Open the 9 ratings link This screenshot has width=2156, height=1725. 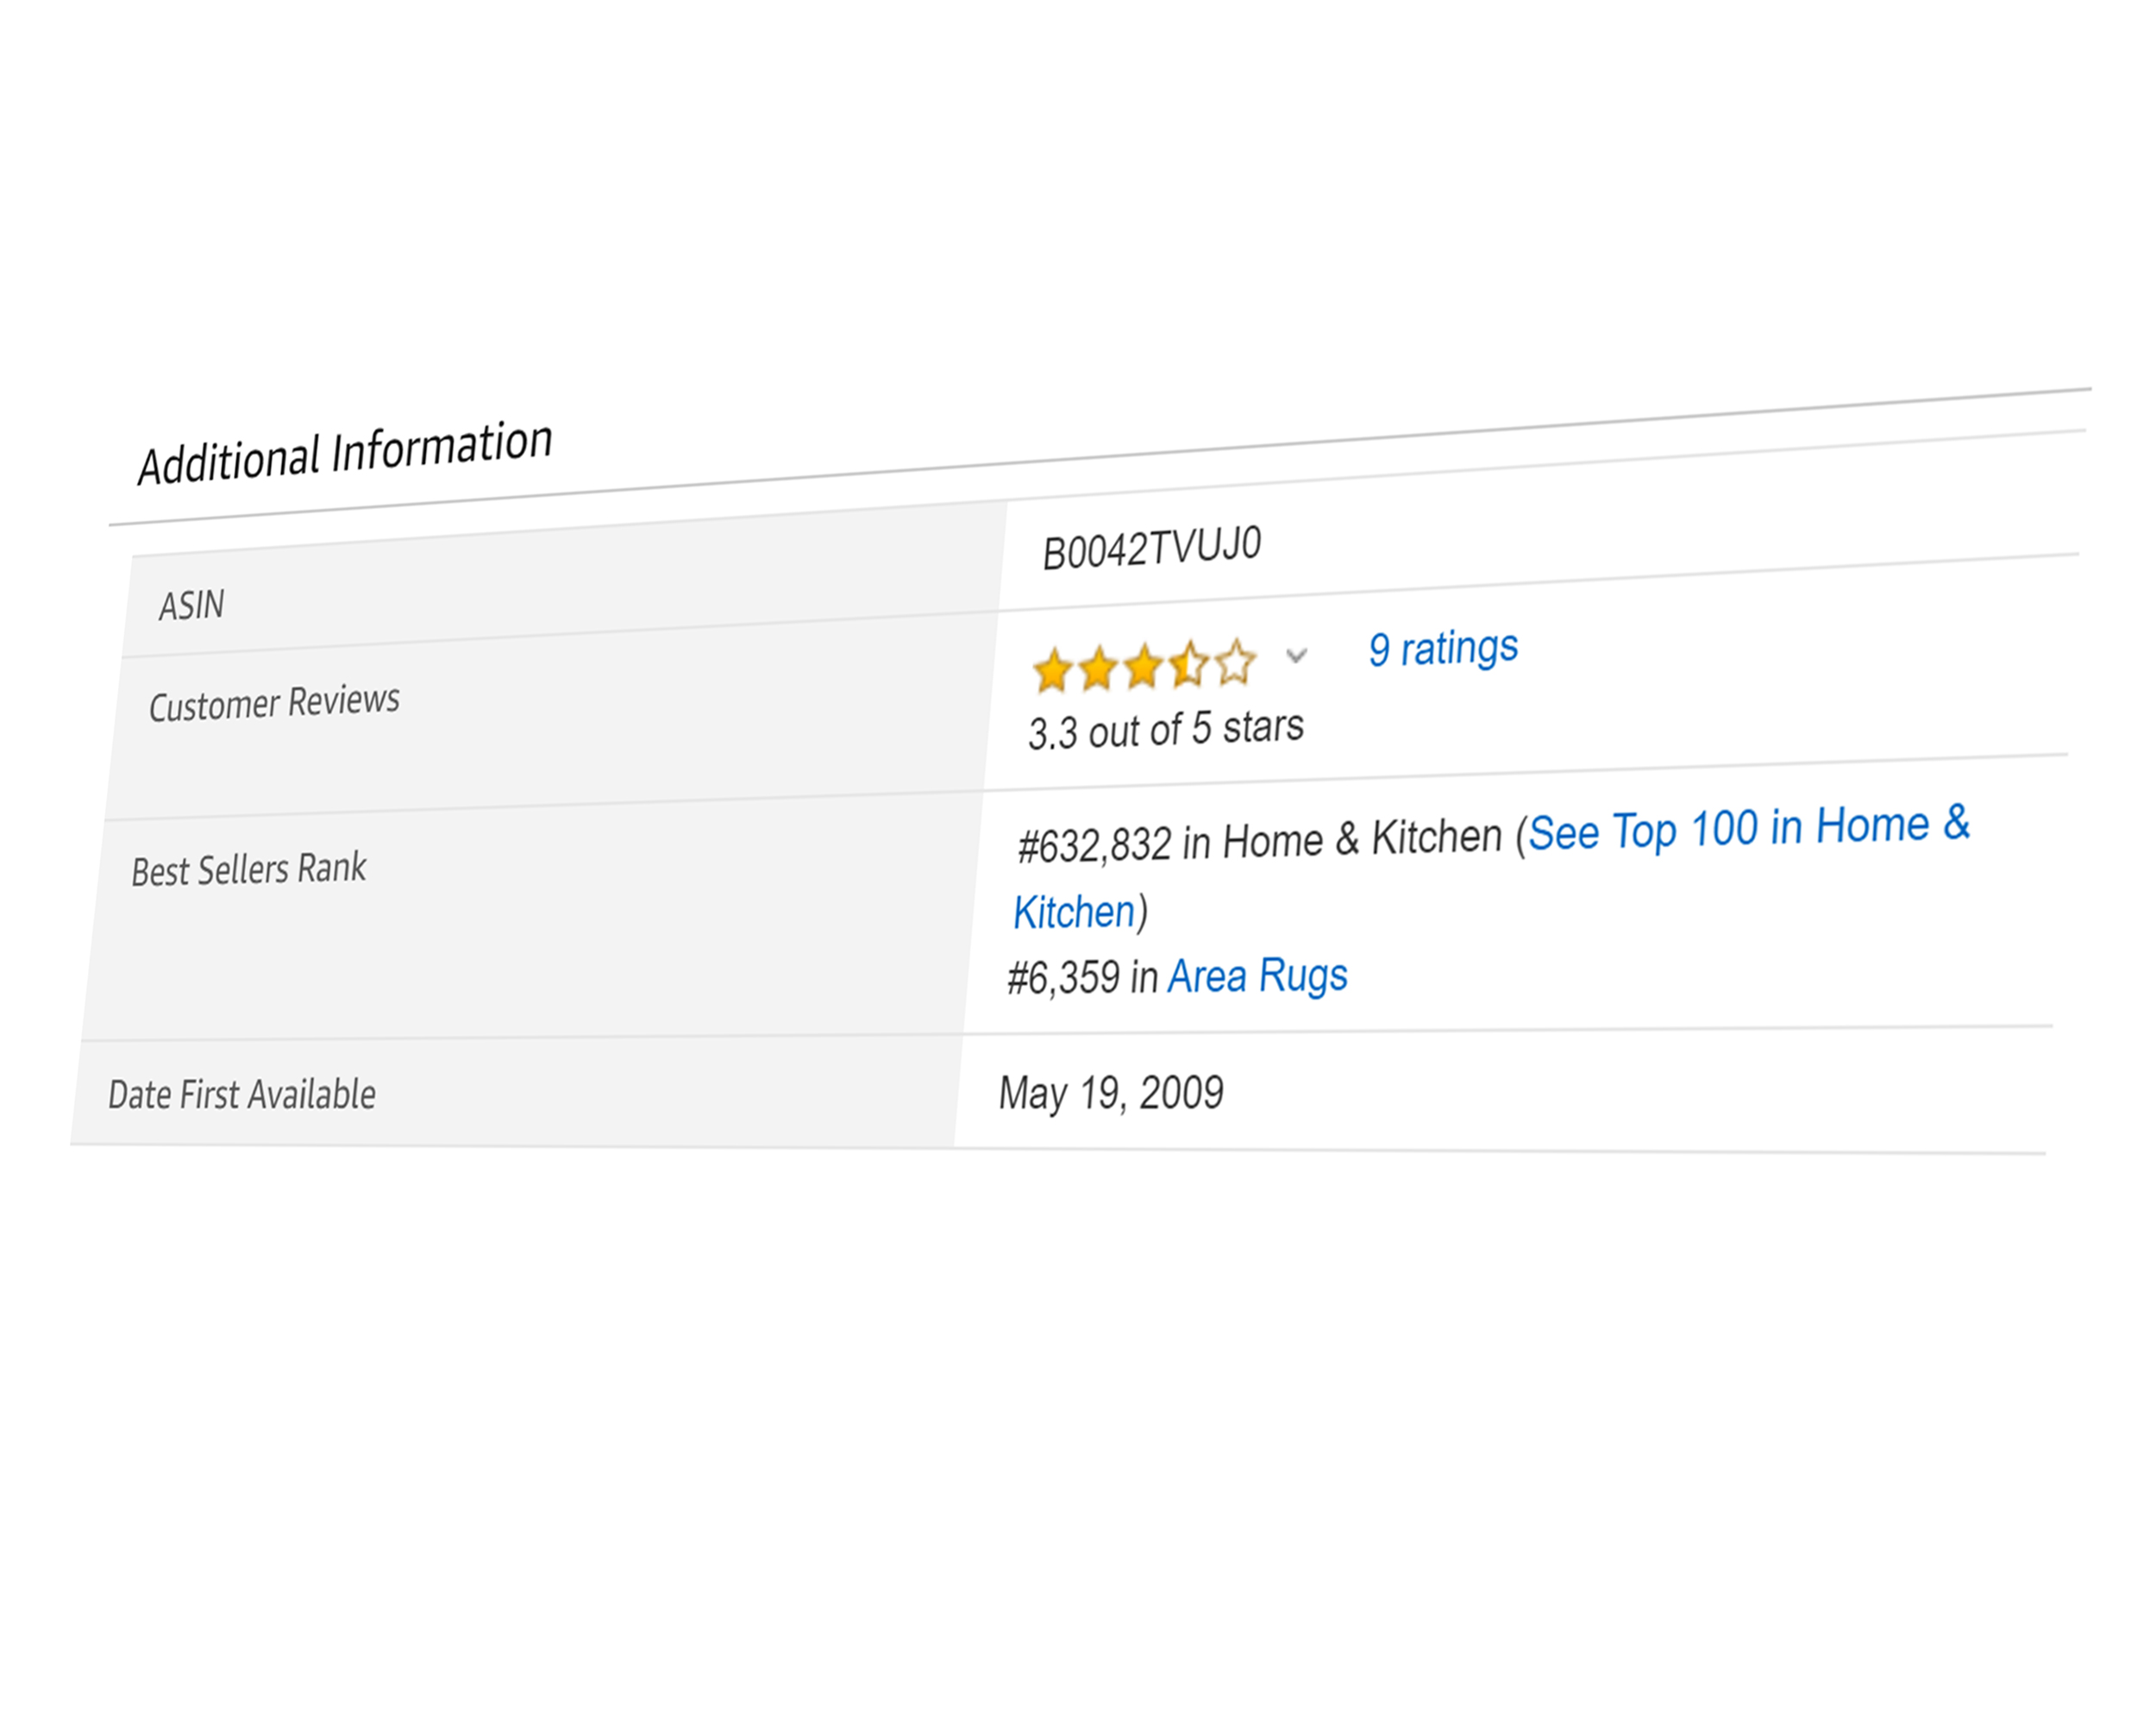(x=1442, y=648)
